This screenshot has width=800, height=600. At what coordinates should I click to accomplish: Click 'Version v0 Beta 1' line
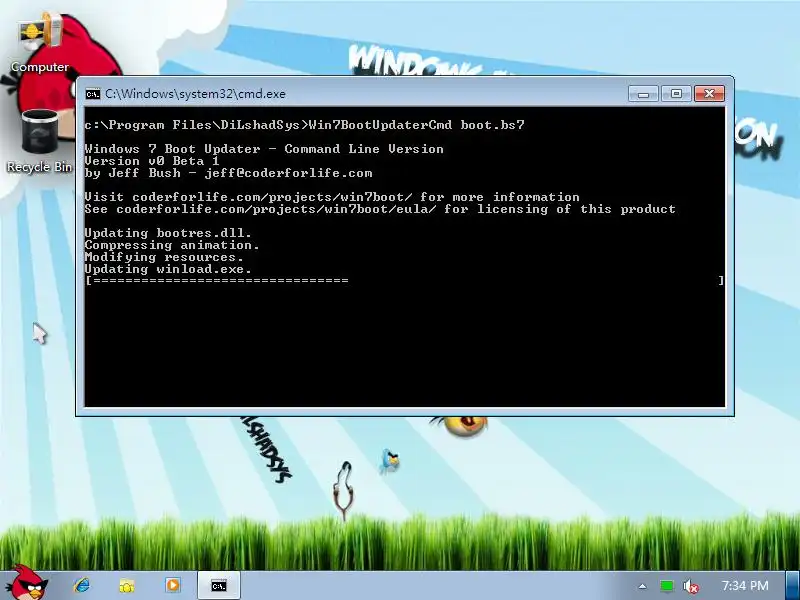(x=152, y=161)
